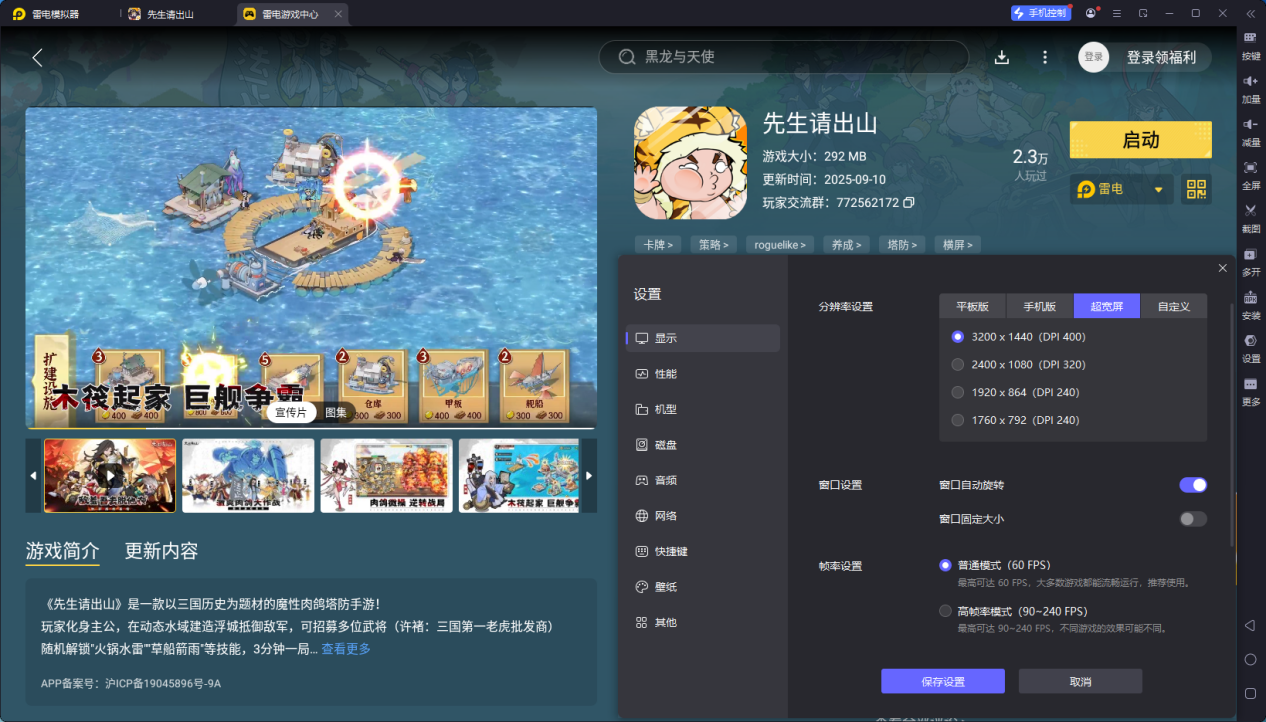Open the 养成 > tag
Image resolution: width=1266 pixels, height=722 pixels.
(846, 244)
